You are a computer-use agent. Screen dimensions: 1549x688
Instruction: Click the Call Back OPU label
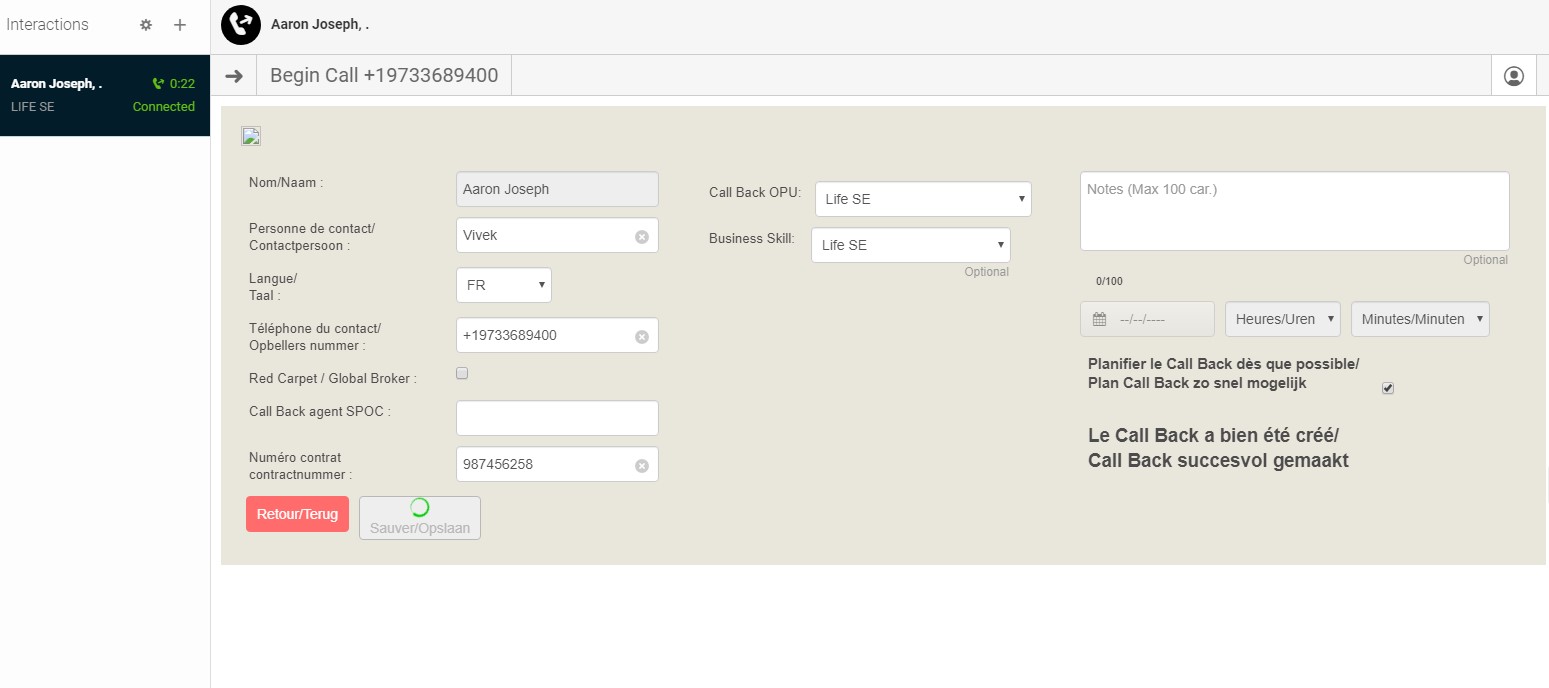755,192
